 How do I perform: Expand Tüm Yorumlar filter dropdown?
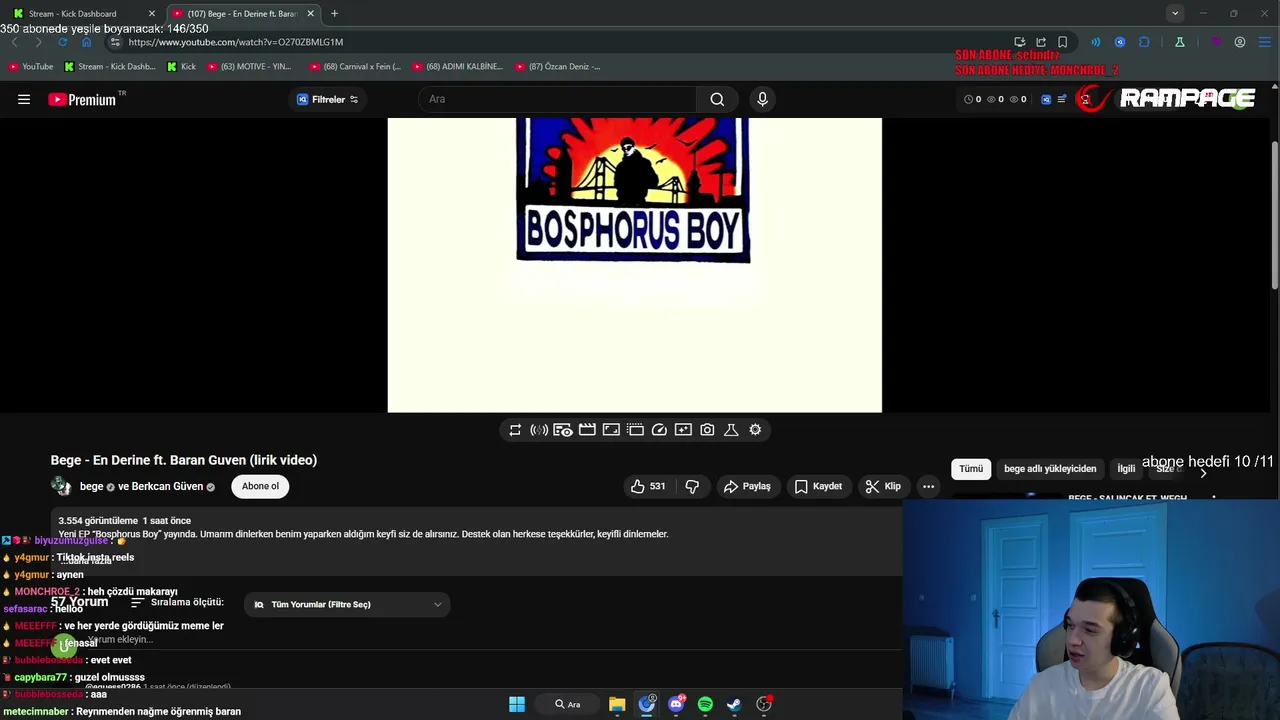click(x=346, y=604)
